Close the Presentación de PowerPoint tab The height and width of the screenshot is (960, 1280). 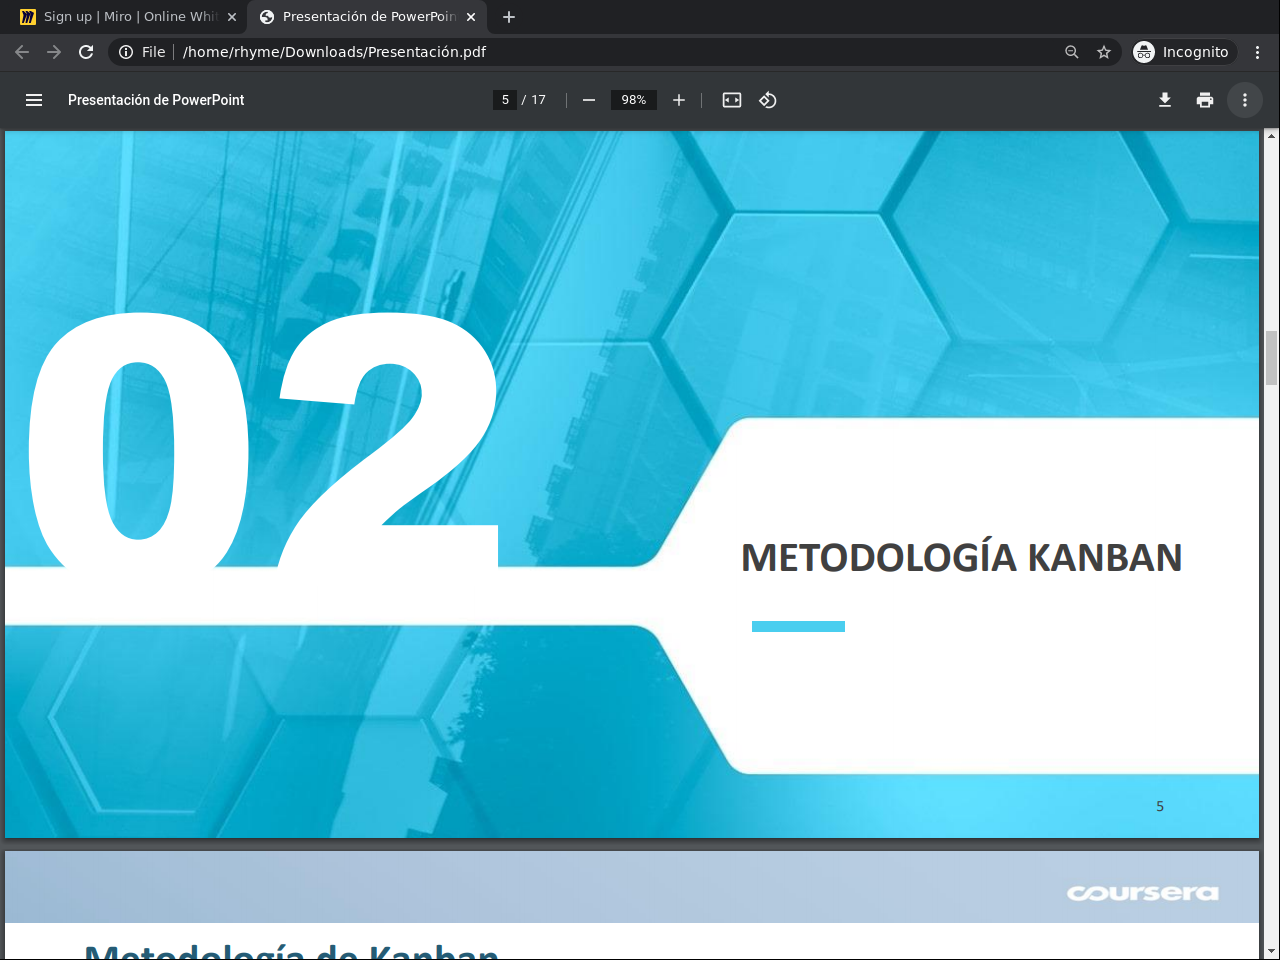click(x=471, y=17)
